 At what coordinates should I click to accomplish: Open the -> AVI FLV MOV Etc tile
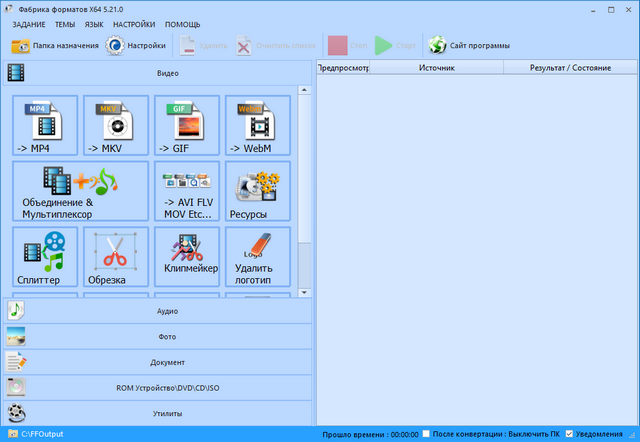pos(187,191)
